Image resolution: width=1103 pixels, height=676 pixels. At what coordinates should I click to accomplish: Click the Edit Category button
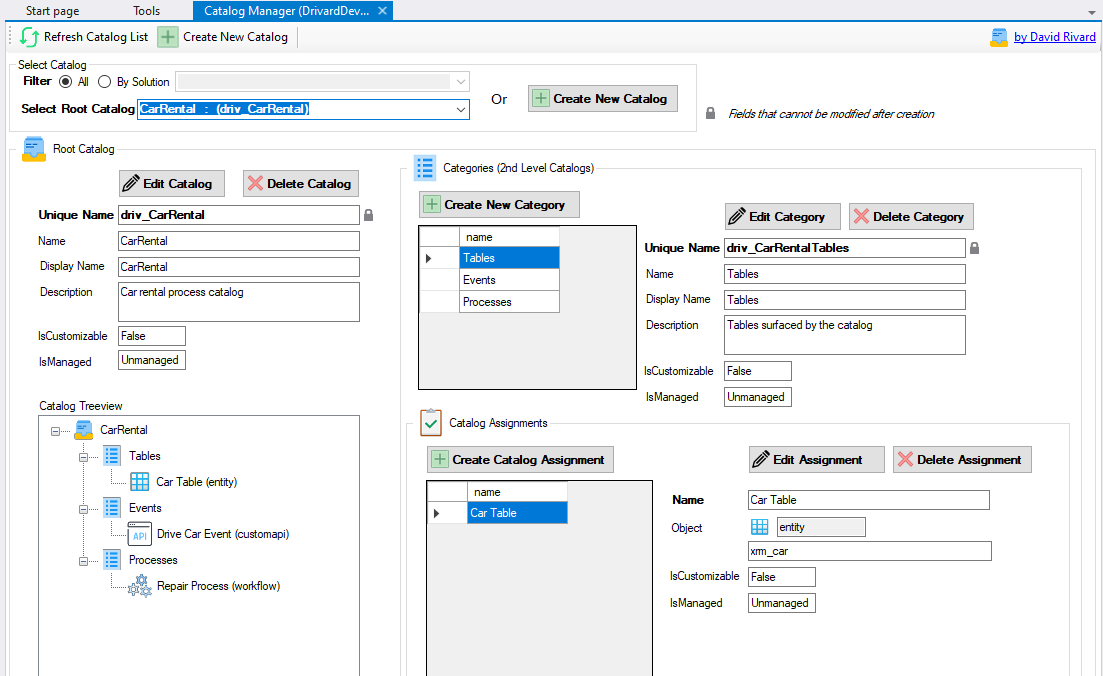point(782,217)
